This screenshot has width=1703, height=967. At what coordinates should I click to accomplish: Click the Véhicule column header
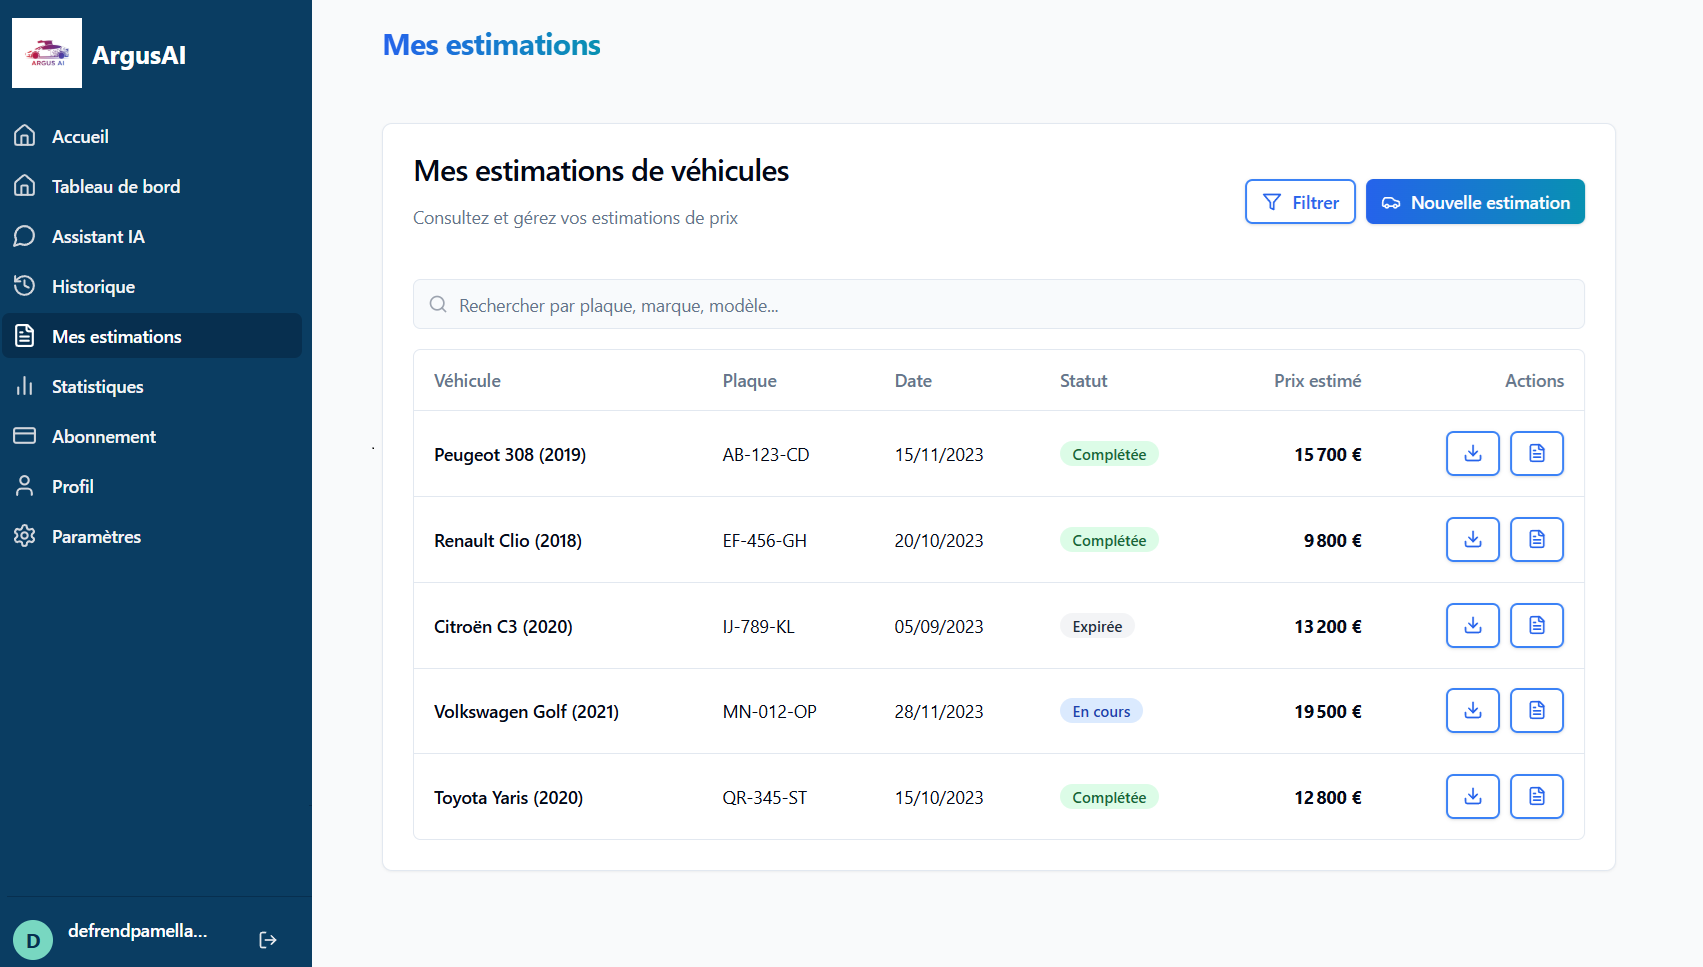pyautogui.click(x=467, y=380)
